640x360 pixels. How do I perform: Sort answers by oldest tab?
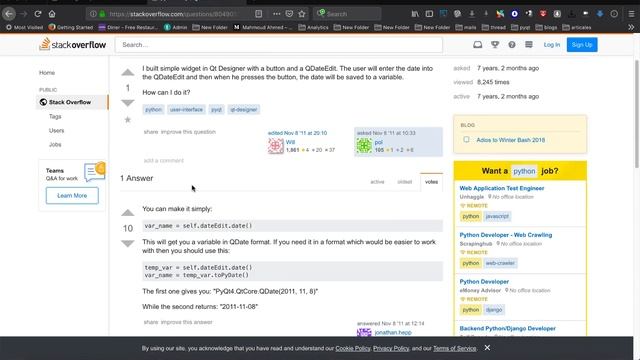(x=404, y=182)
